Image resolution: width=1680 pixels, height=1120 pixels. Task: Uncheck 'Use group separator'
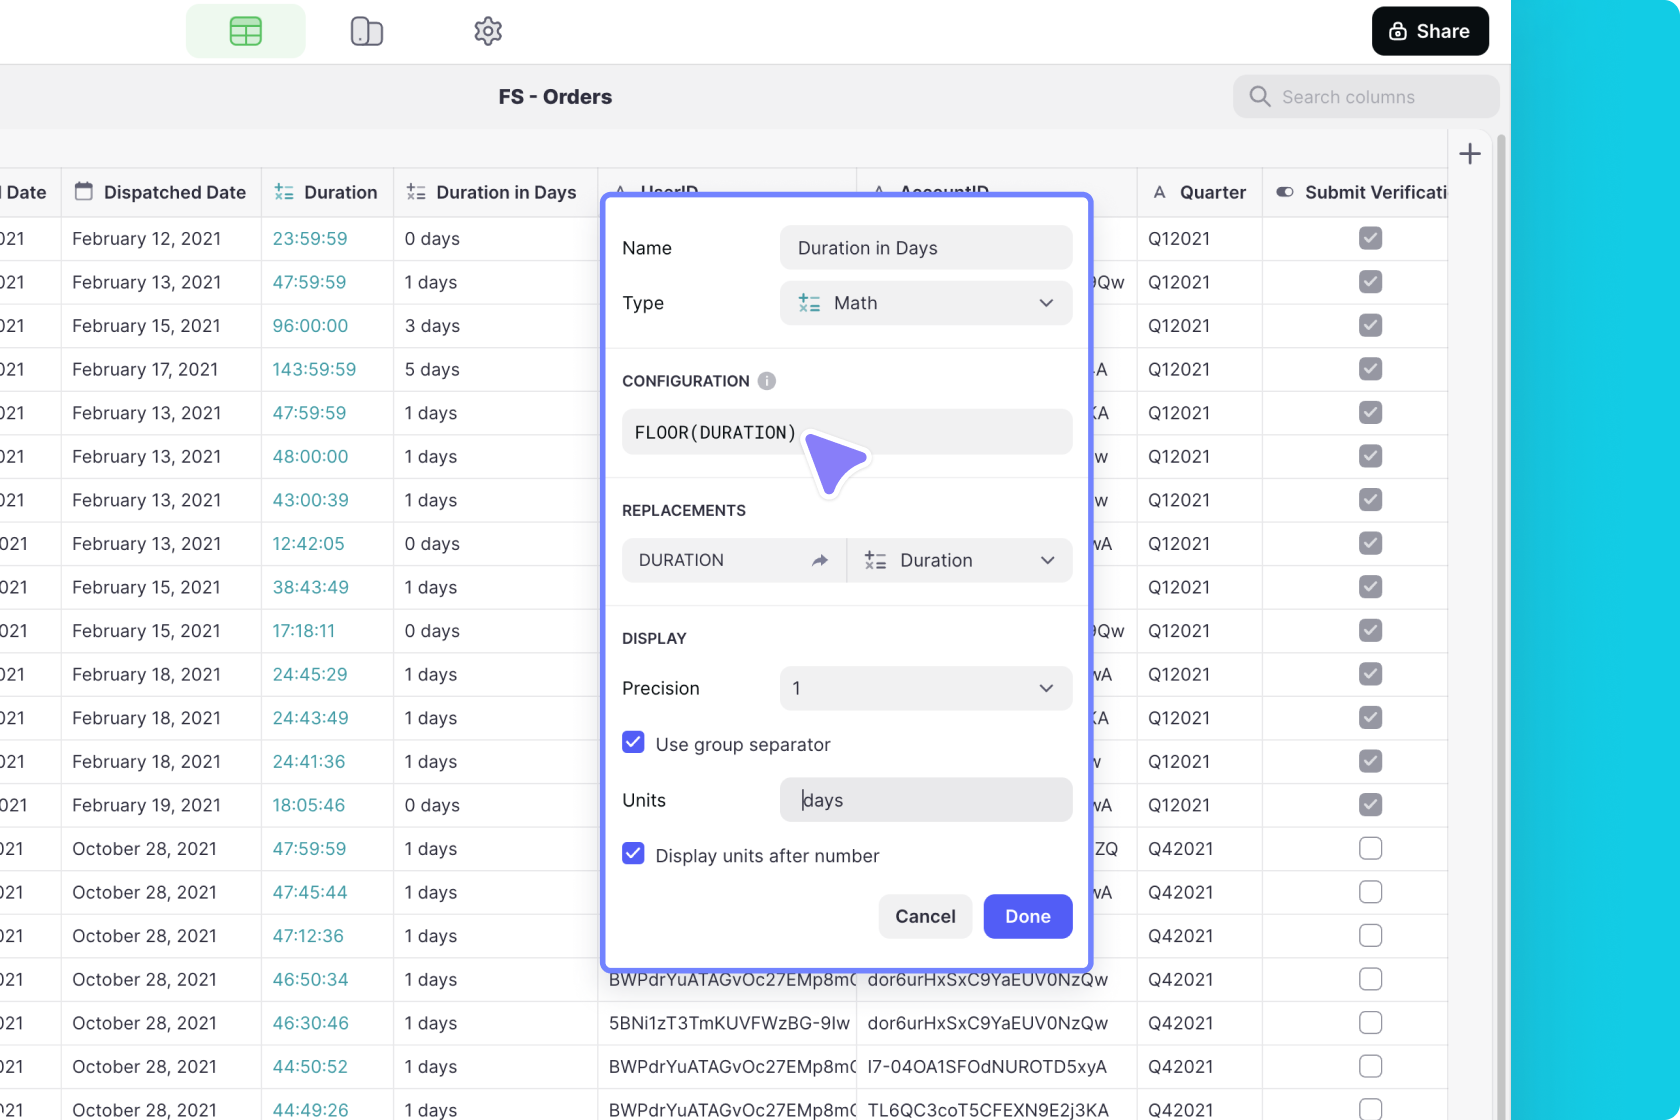pyautogui.click(x=633, y=742)
